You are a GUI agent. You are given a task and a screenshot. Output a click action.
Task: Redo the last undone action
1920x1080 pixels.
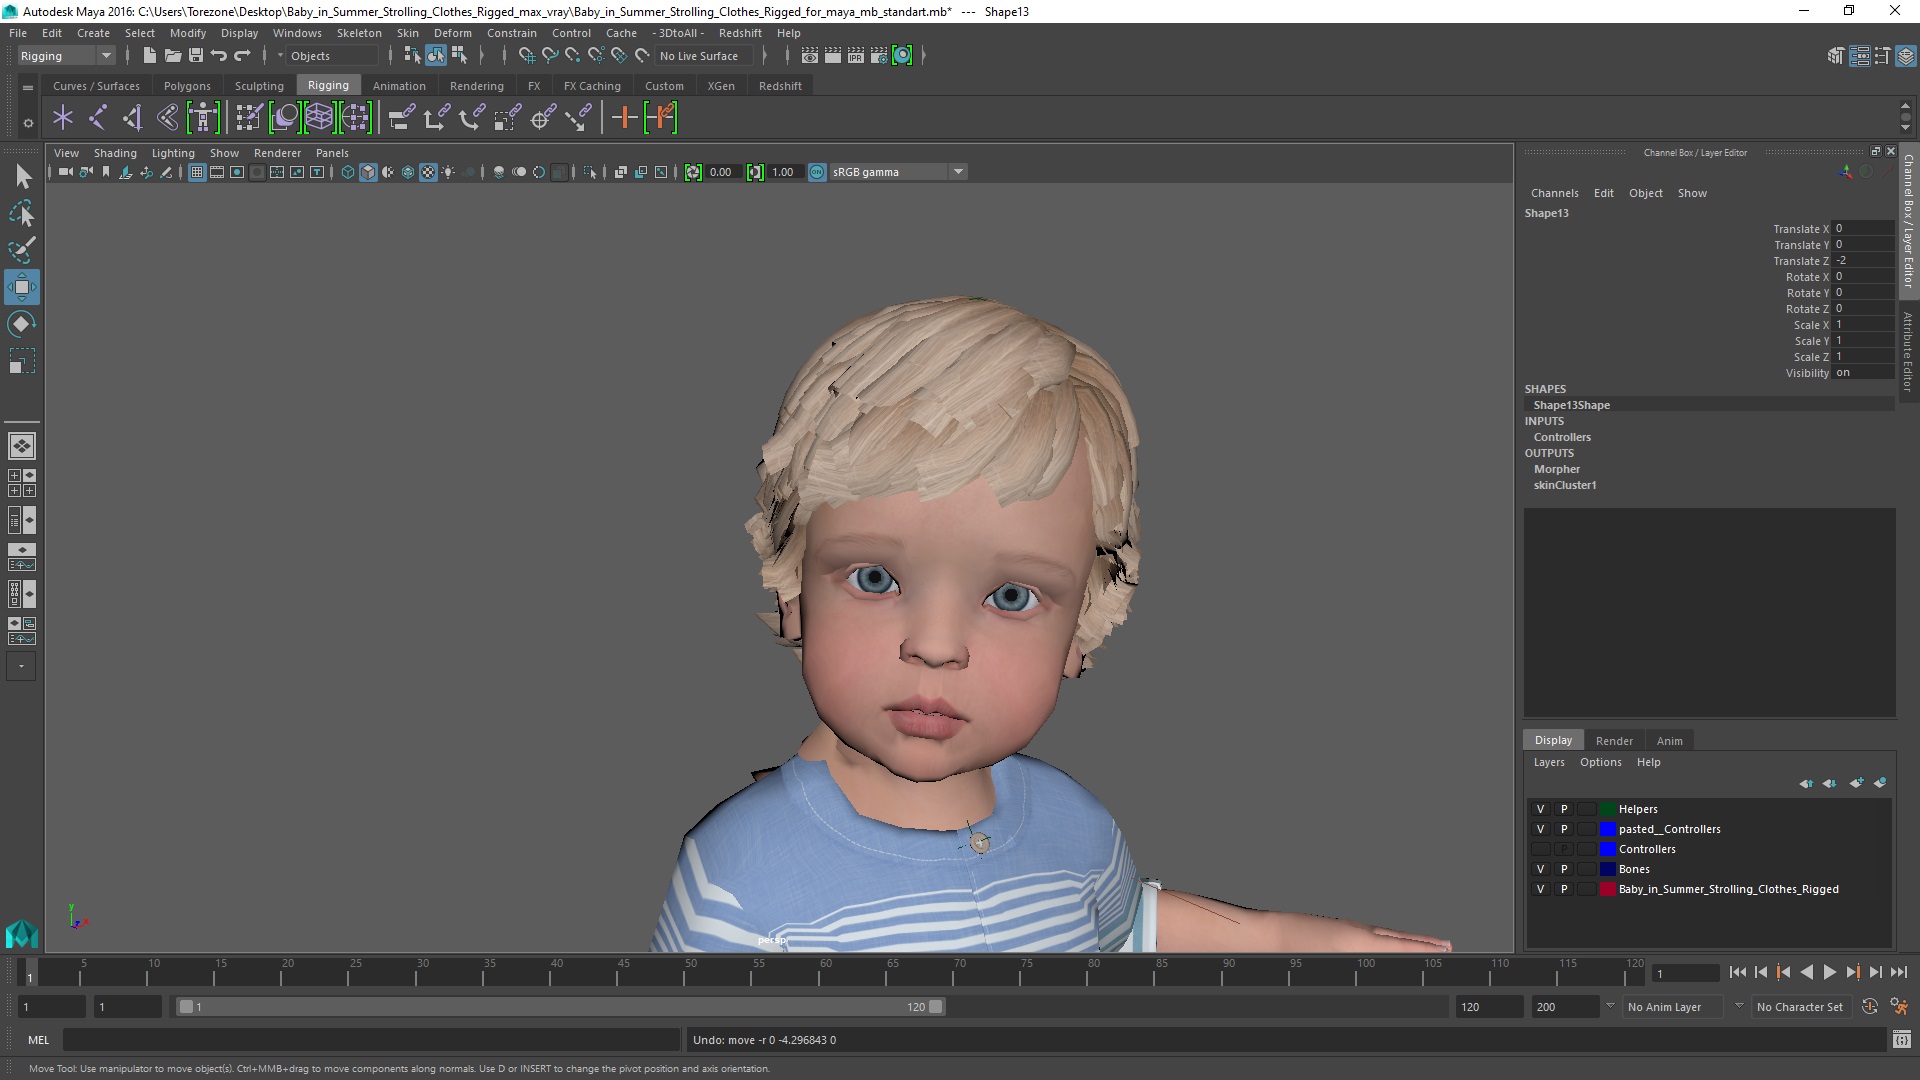coord(242,56)
